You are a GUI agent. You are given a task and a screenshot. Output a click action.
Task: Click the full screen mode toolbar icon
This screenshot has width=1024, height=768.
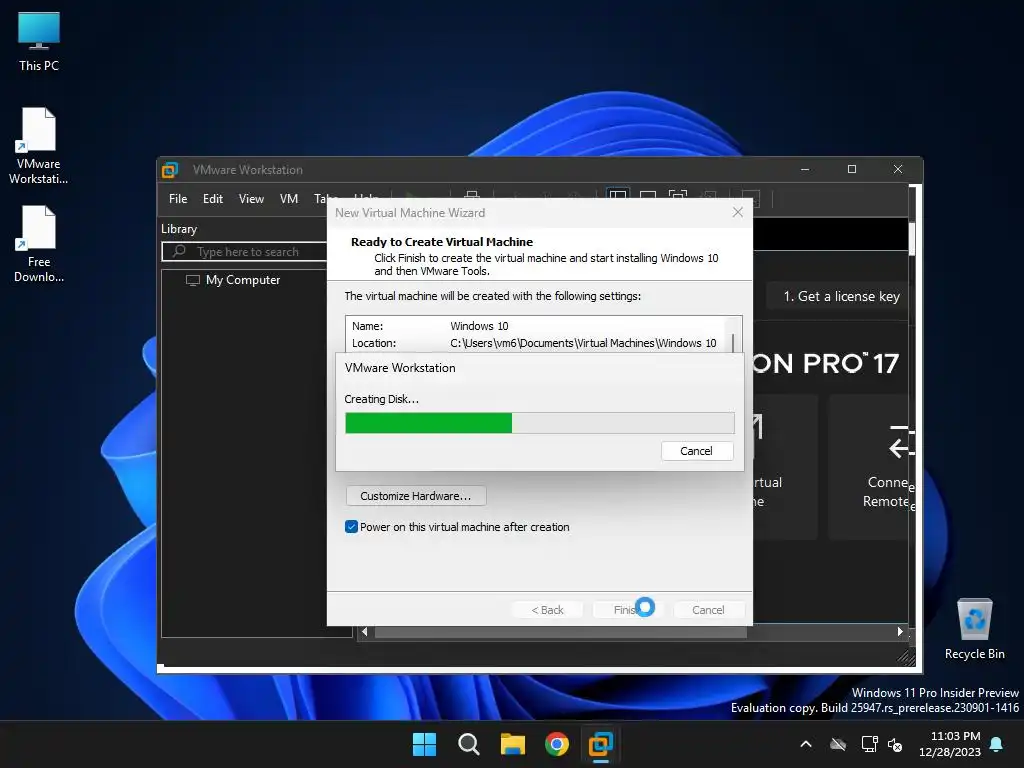pyautogui.click(x=678, y=196)
